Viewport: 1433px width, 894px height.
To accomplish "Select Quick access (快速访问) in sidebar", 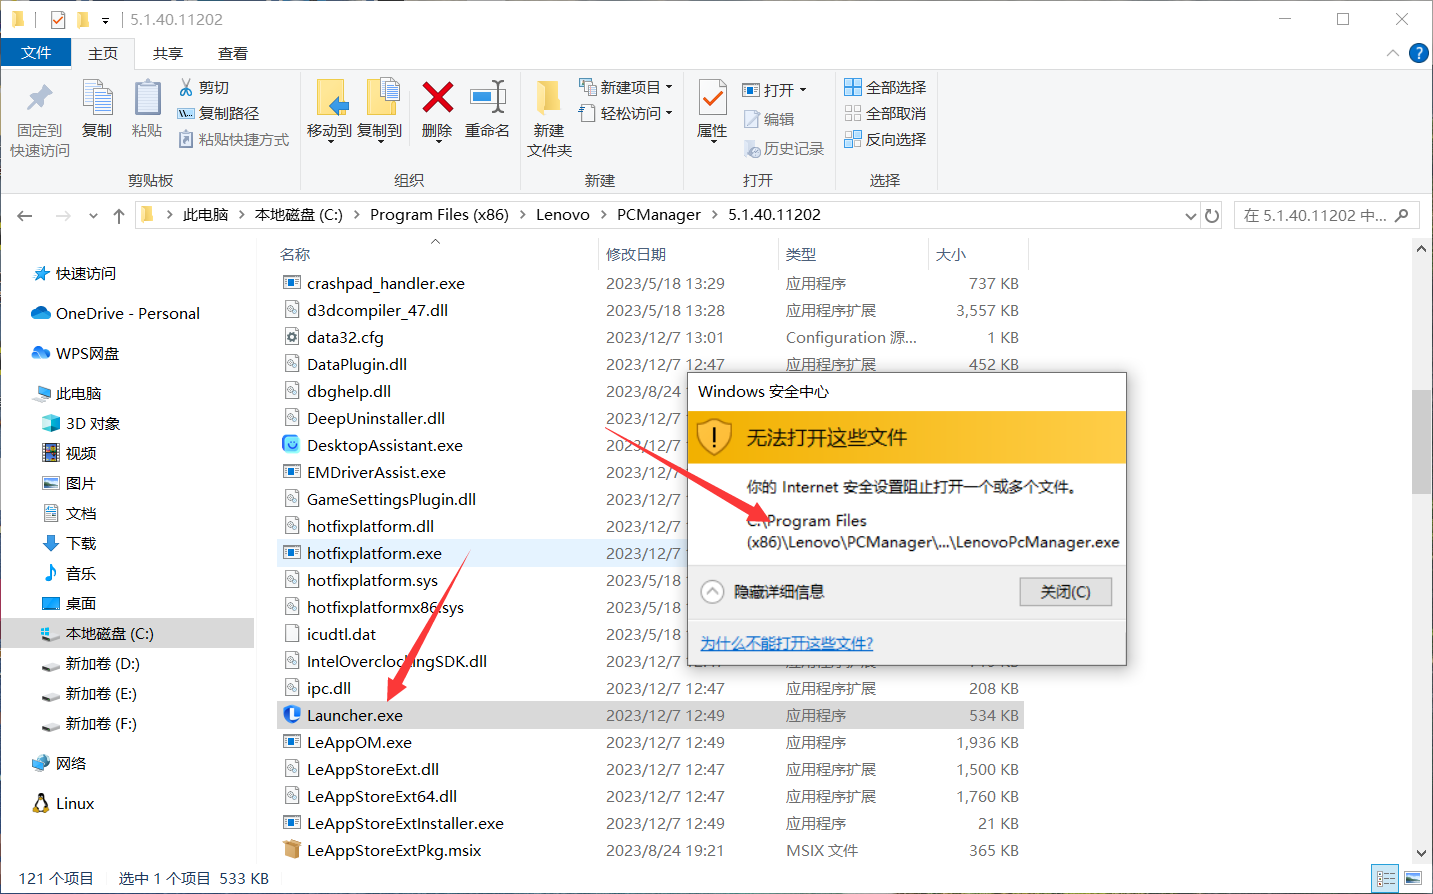I will [75, 273].
